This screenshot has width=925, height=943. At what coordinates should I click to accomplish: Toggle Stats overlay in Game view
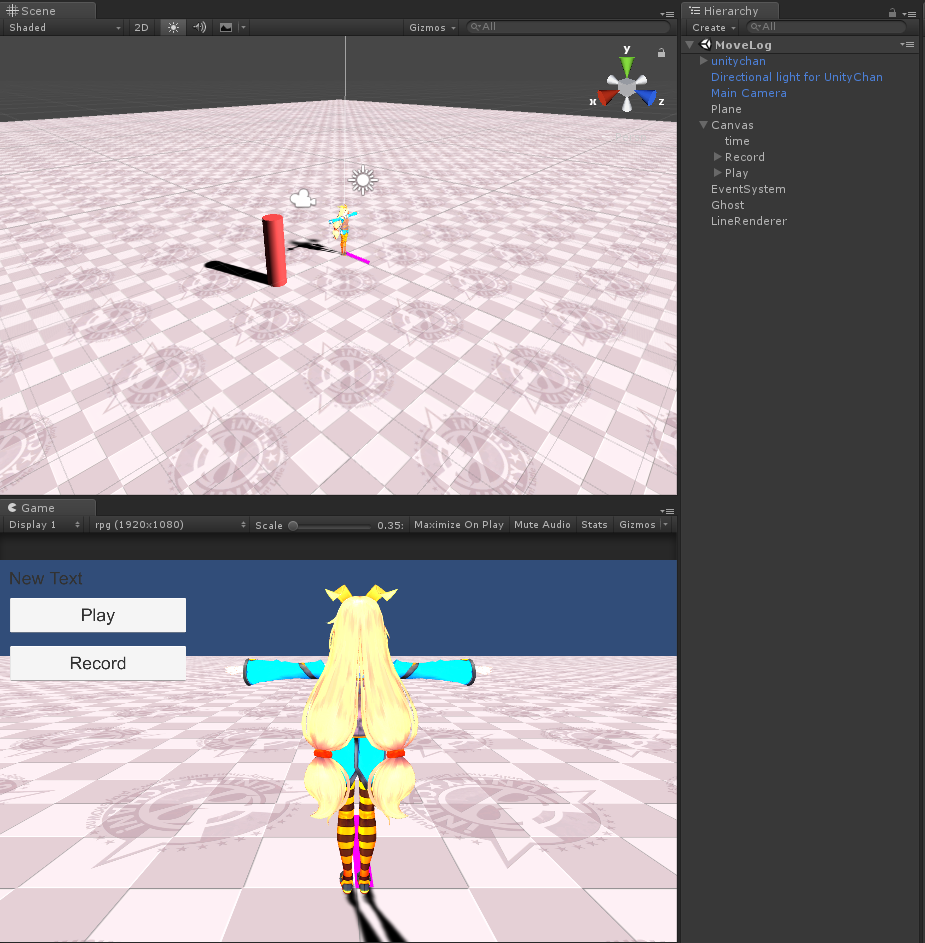594,524
